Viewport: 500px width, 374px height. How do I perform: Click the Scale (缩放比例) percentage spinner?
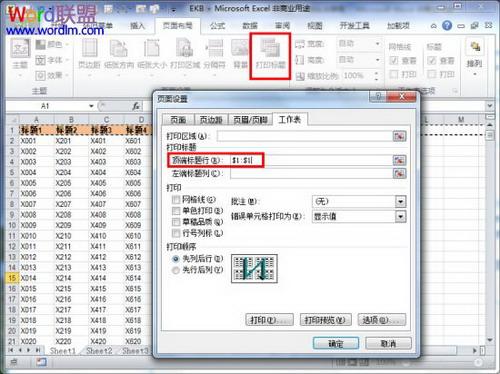tap(377, 76)
